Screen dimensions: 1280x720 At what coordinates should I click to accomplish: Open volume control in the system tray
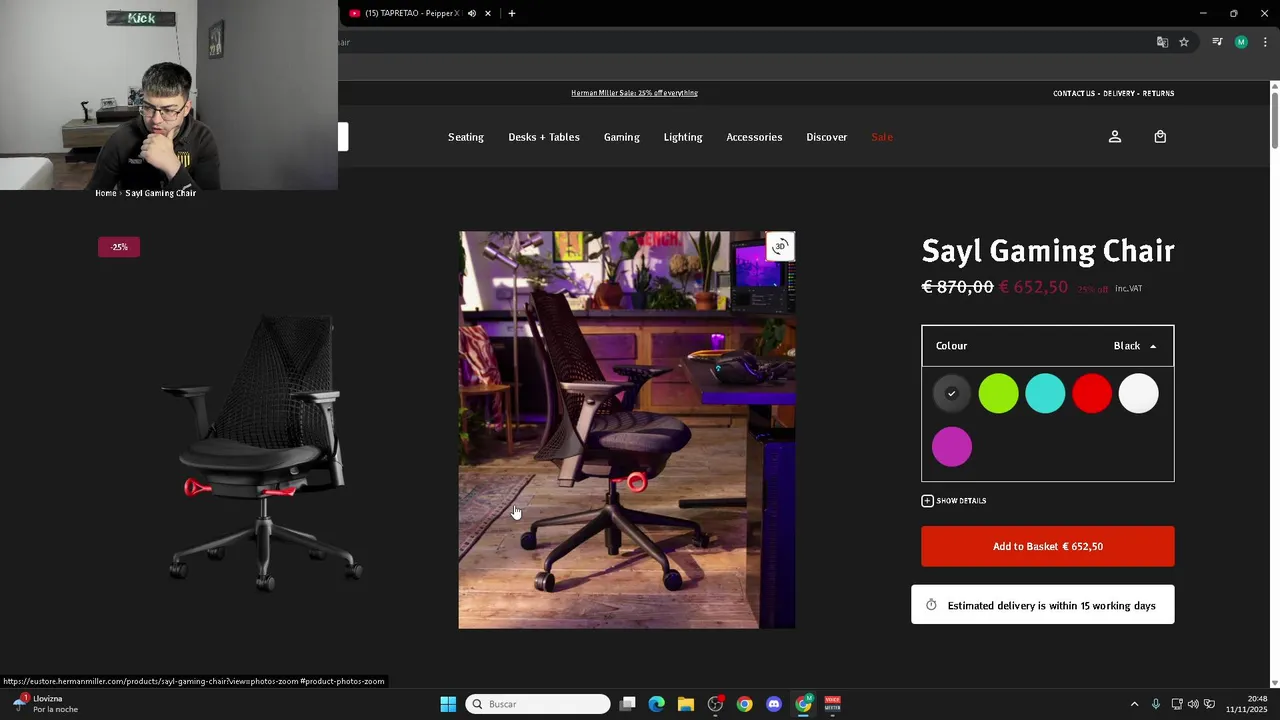coord(1193,704)
